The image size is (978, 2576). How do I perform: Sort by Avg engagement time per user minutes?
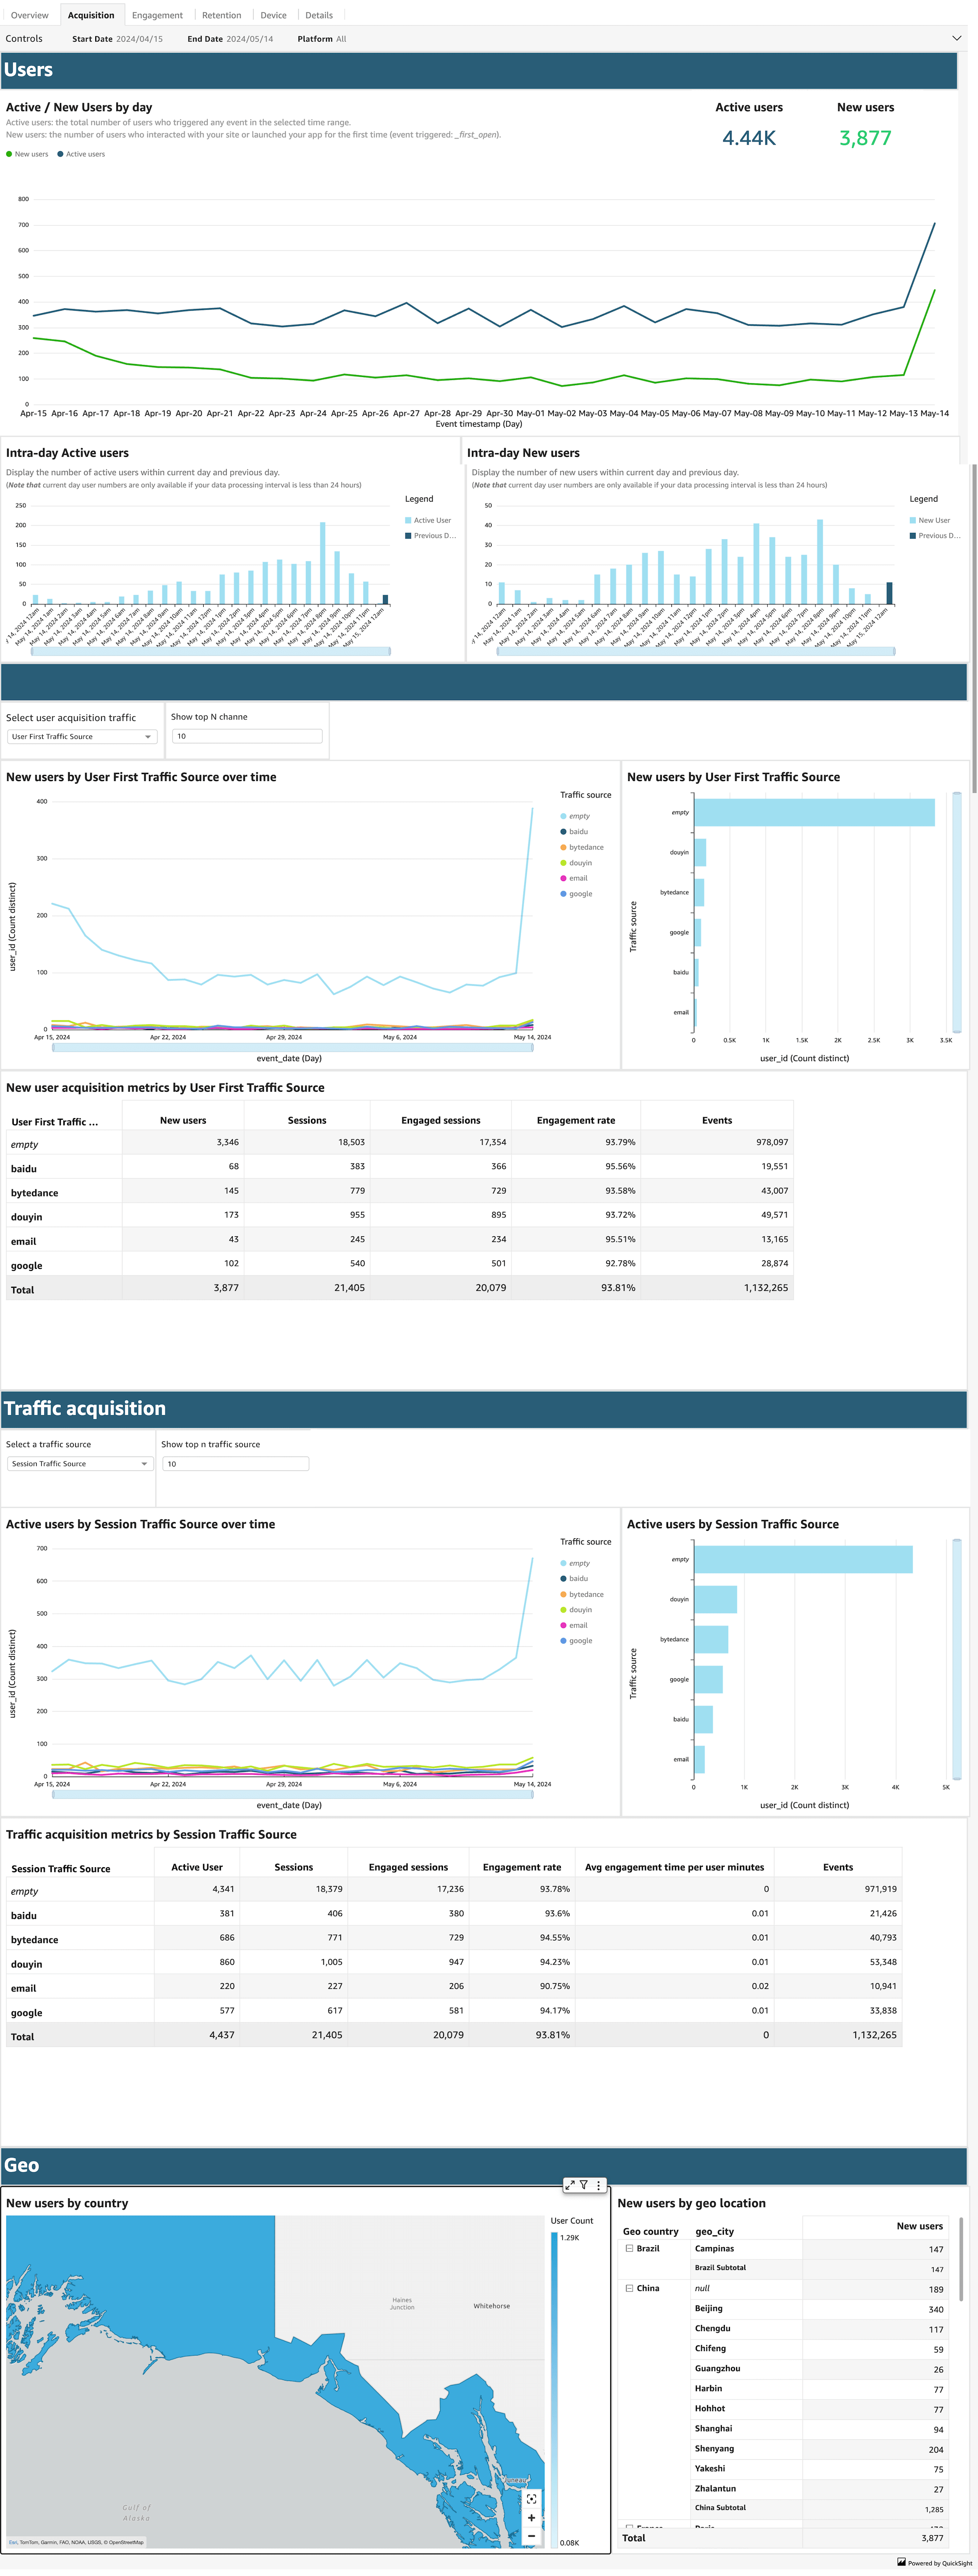[674, 1867]
